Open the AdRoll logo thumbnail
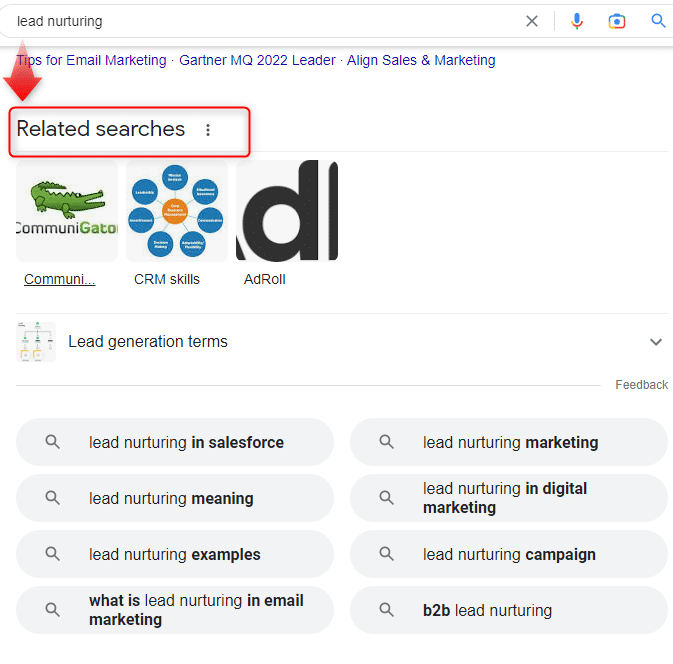This screenshot has width=673, height=664. (x=287, y=211)
